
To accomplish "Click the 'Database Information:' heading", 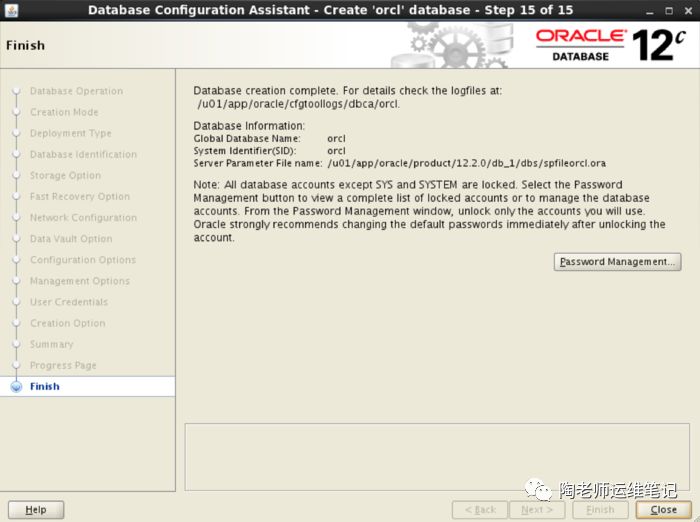I will pos(249,126).
